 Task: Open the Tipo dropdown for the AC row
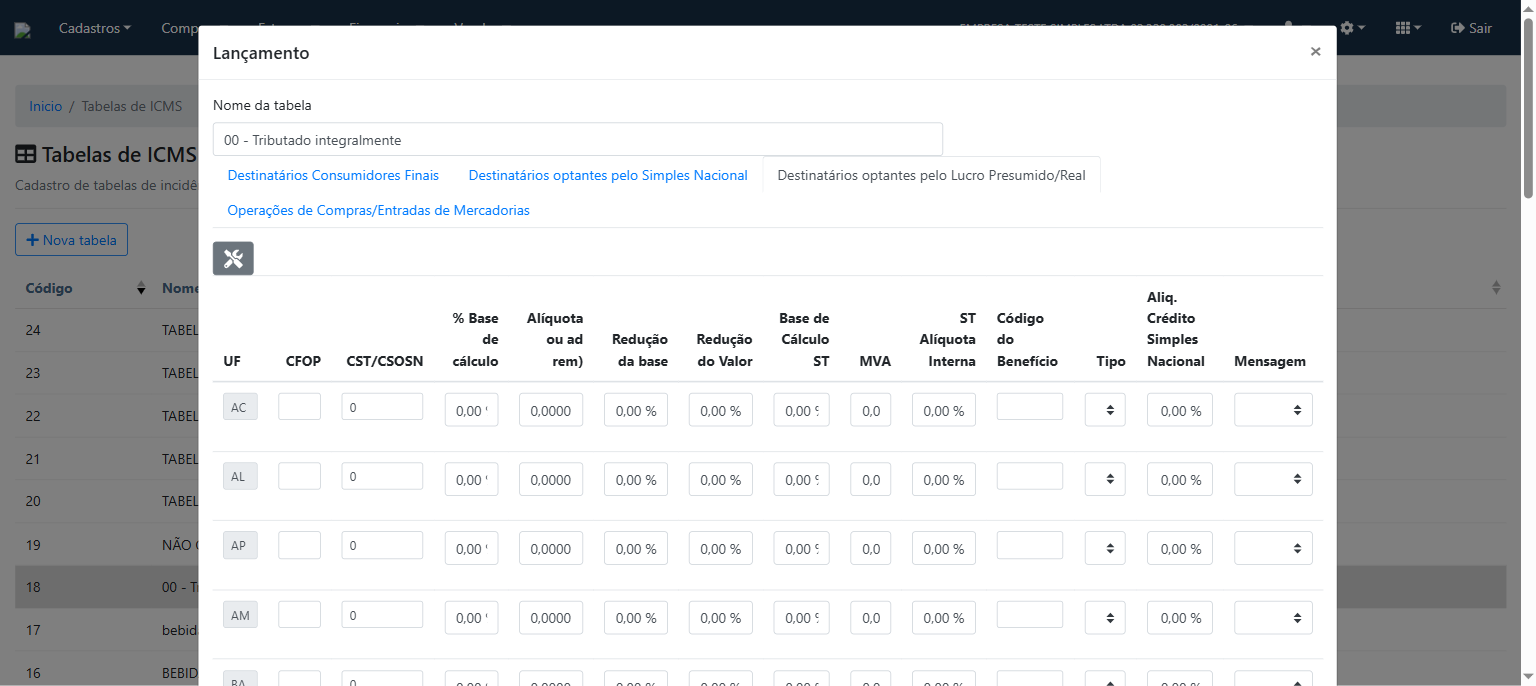click(1105, 410)
